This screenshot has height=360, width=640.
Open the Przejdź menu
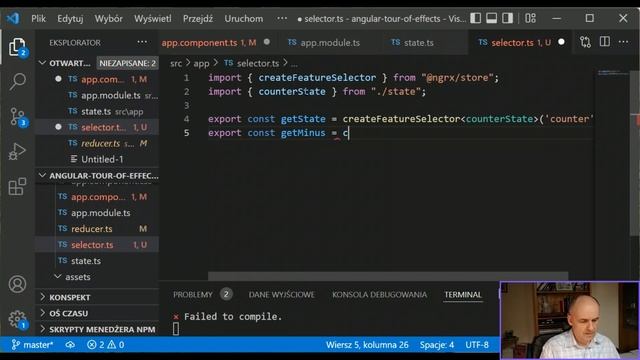(198, 18)
